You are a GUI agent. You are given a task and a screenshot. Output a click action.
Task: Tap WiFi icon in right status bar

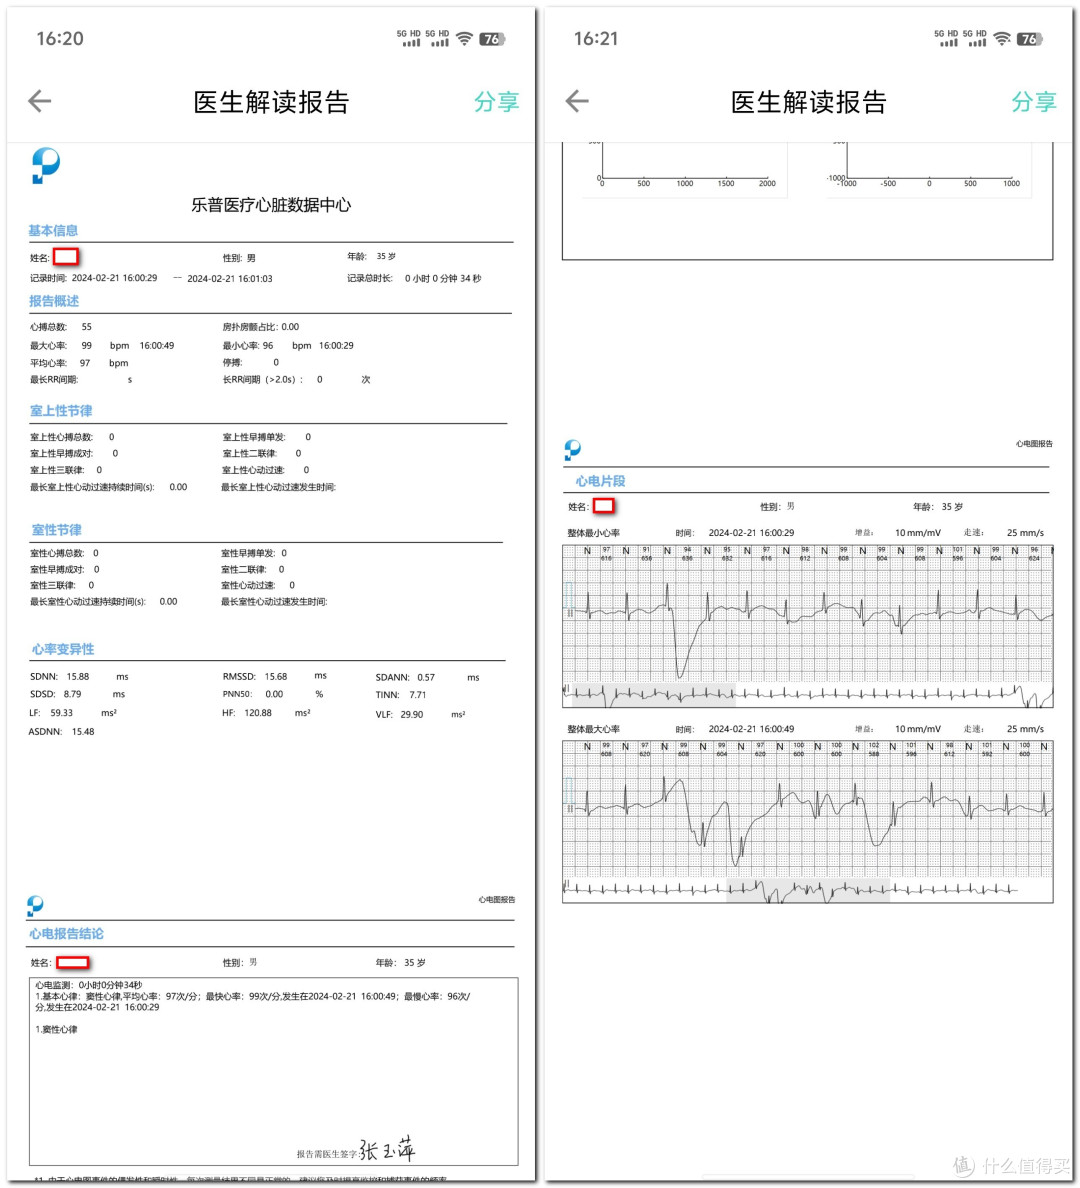coord(1002,39)
